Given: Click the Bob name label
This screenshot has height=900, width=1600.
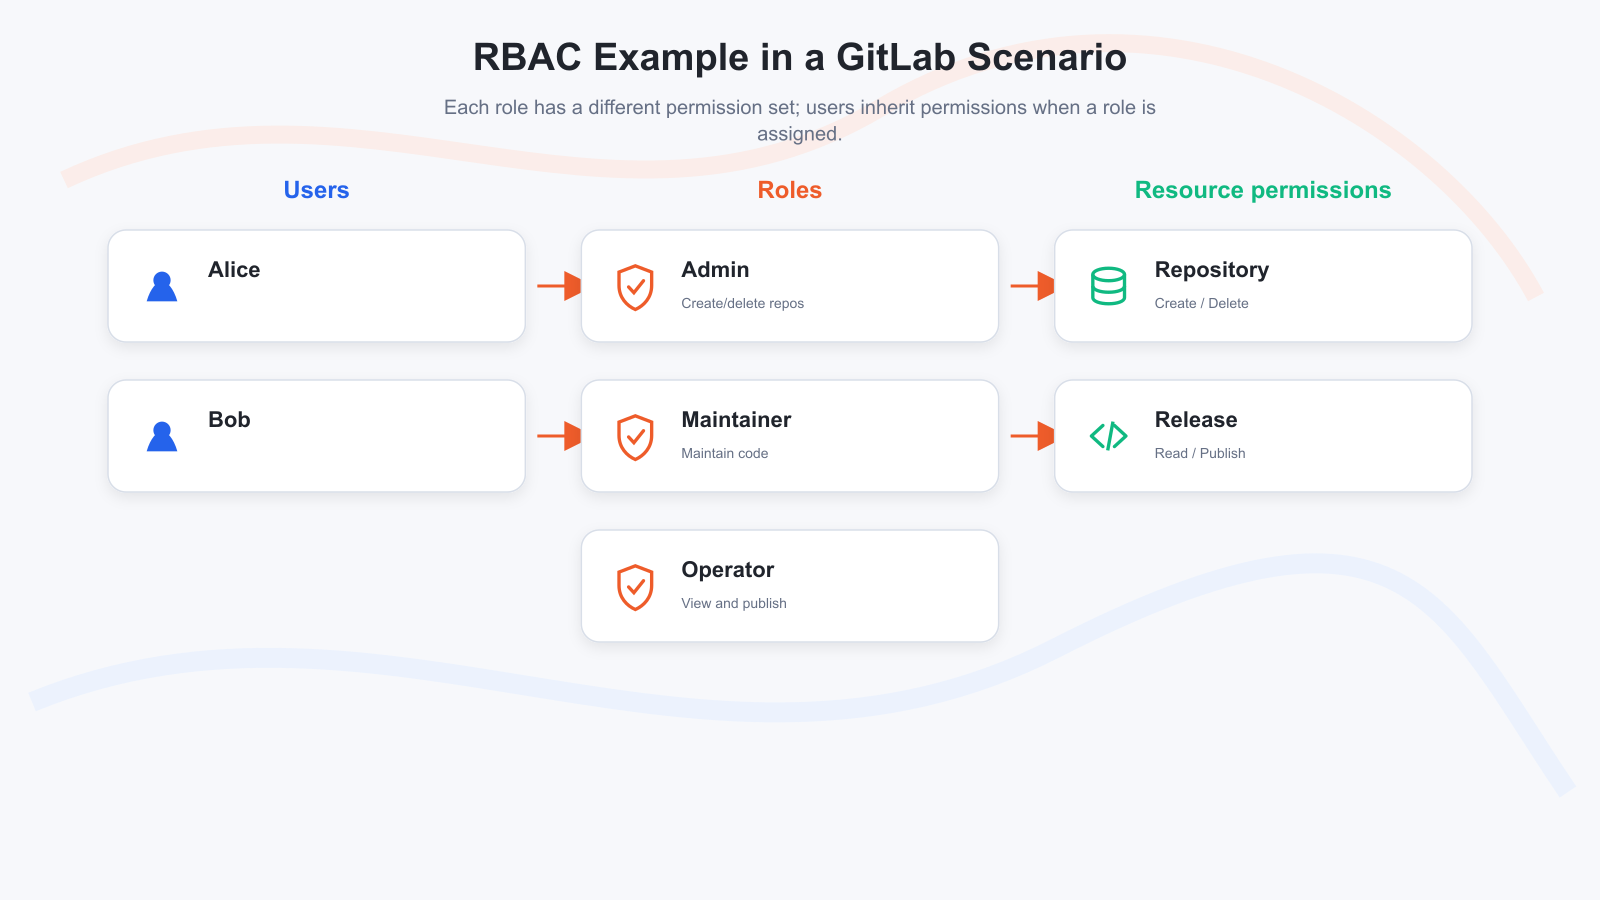Looking at the screenshot, I should coord(229,420).
